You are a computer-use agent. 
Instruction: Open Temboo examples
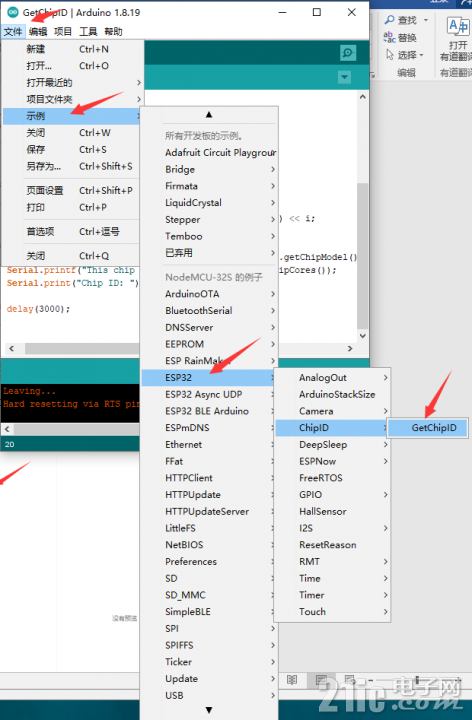point(209,236)
